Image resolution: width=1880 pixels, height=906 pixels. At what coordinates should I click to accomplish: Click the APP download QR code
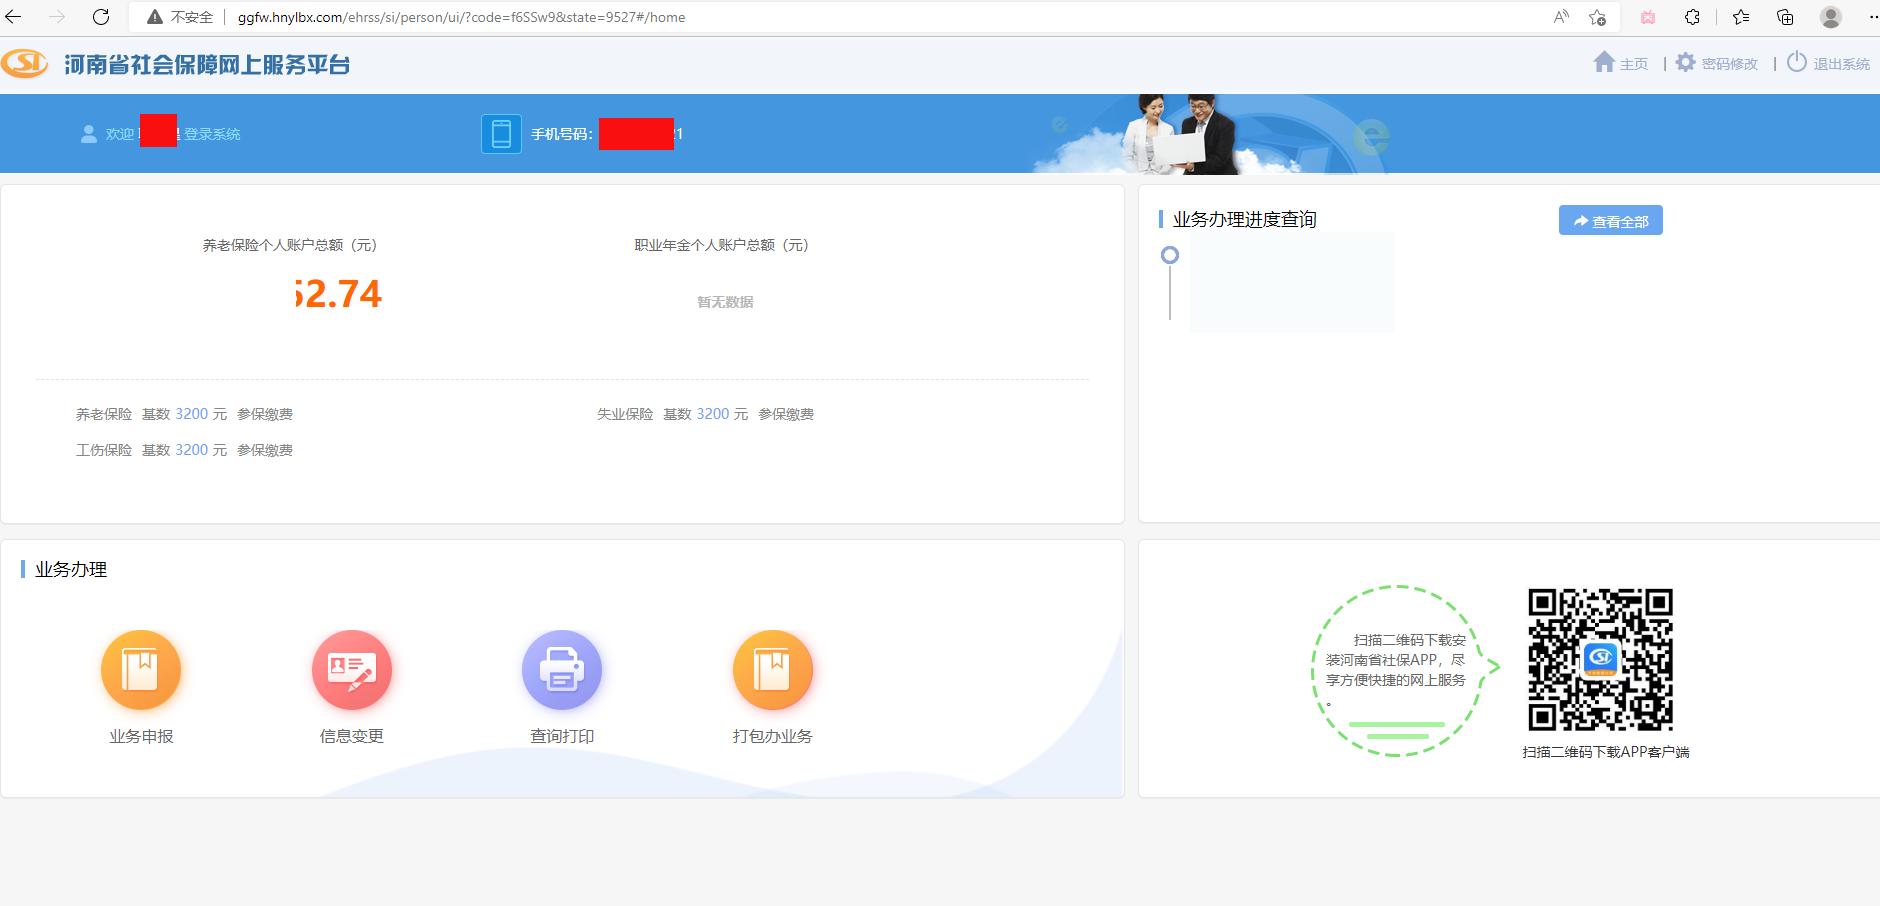1601,659
